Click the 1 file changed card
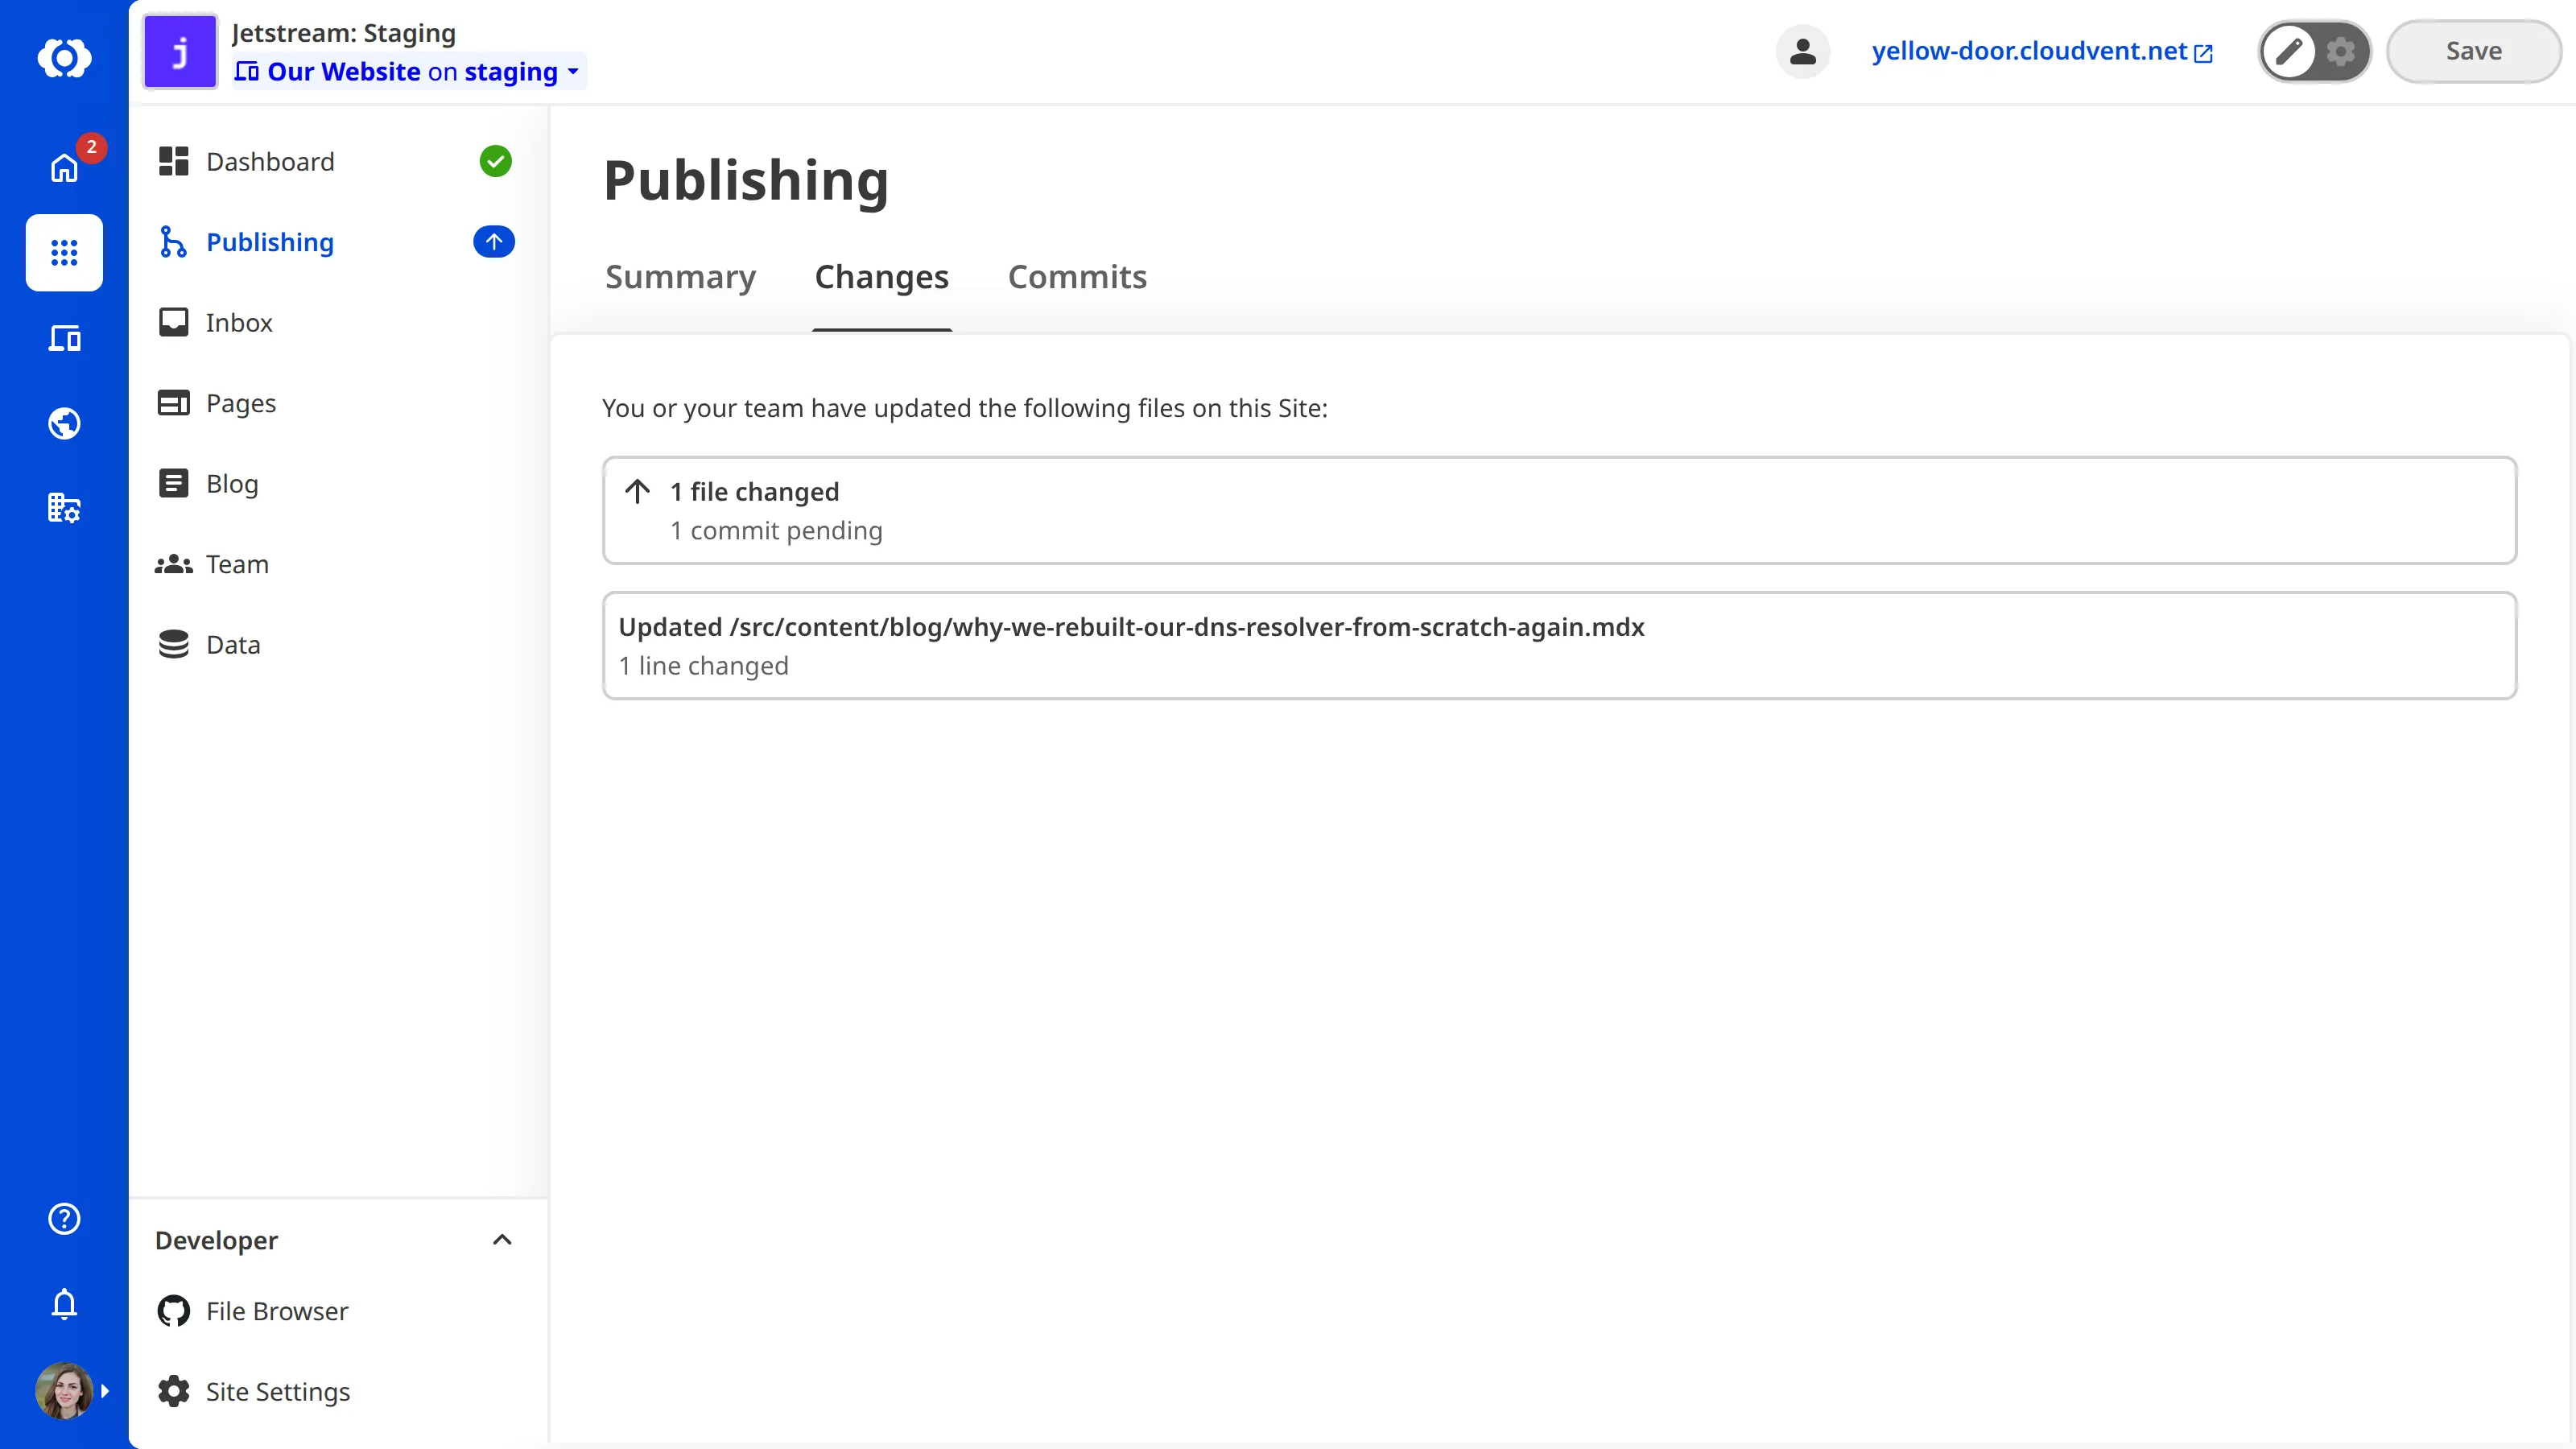This screenshot has height=1449, width=2576. click(x=1559, y=510)
